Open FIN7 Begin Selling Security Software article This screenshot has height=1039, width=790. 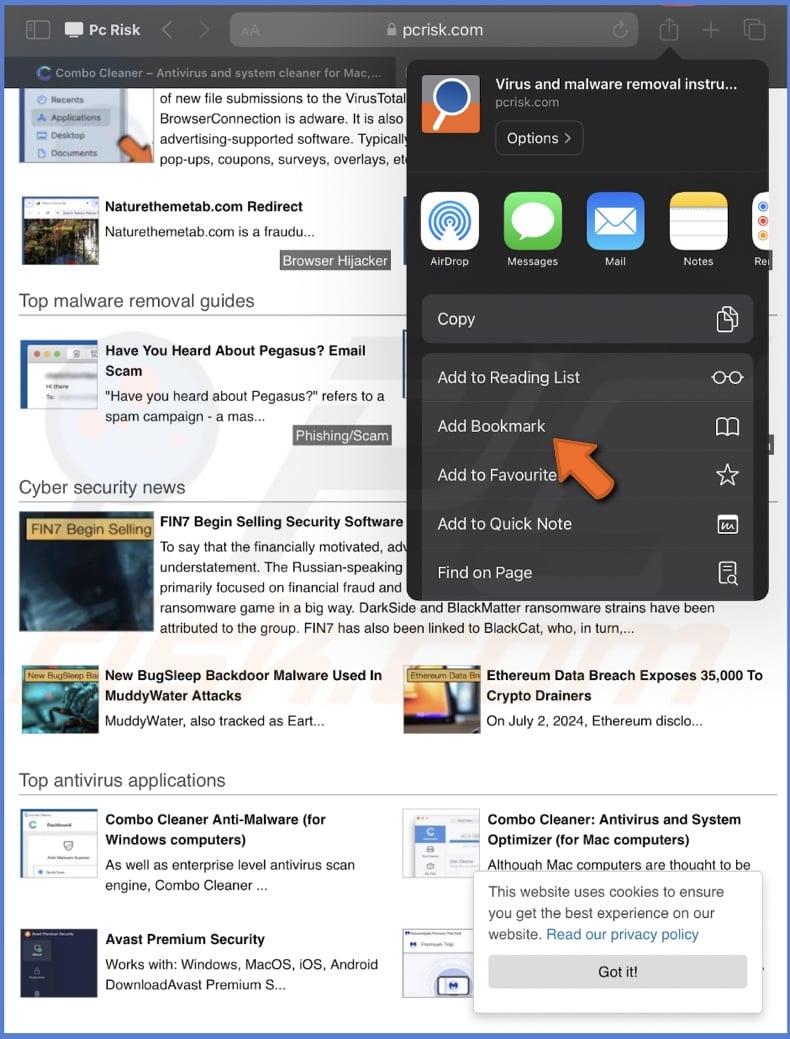(x=281, y=521)
